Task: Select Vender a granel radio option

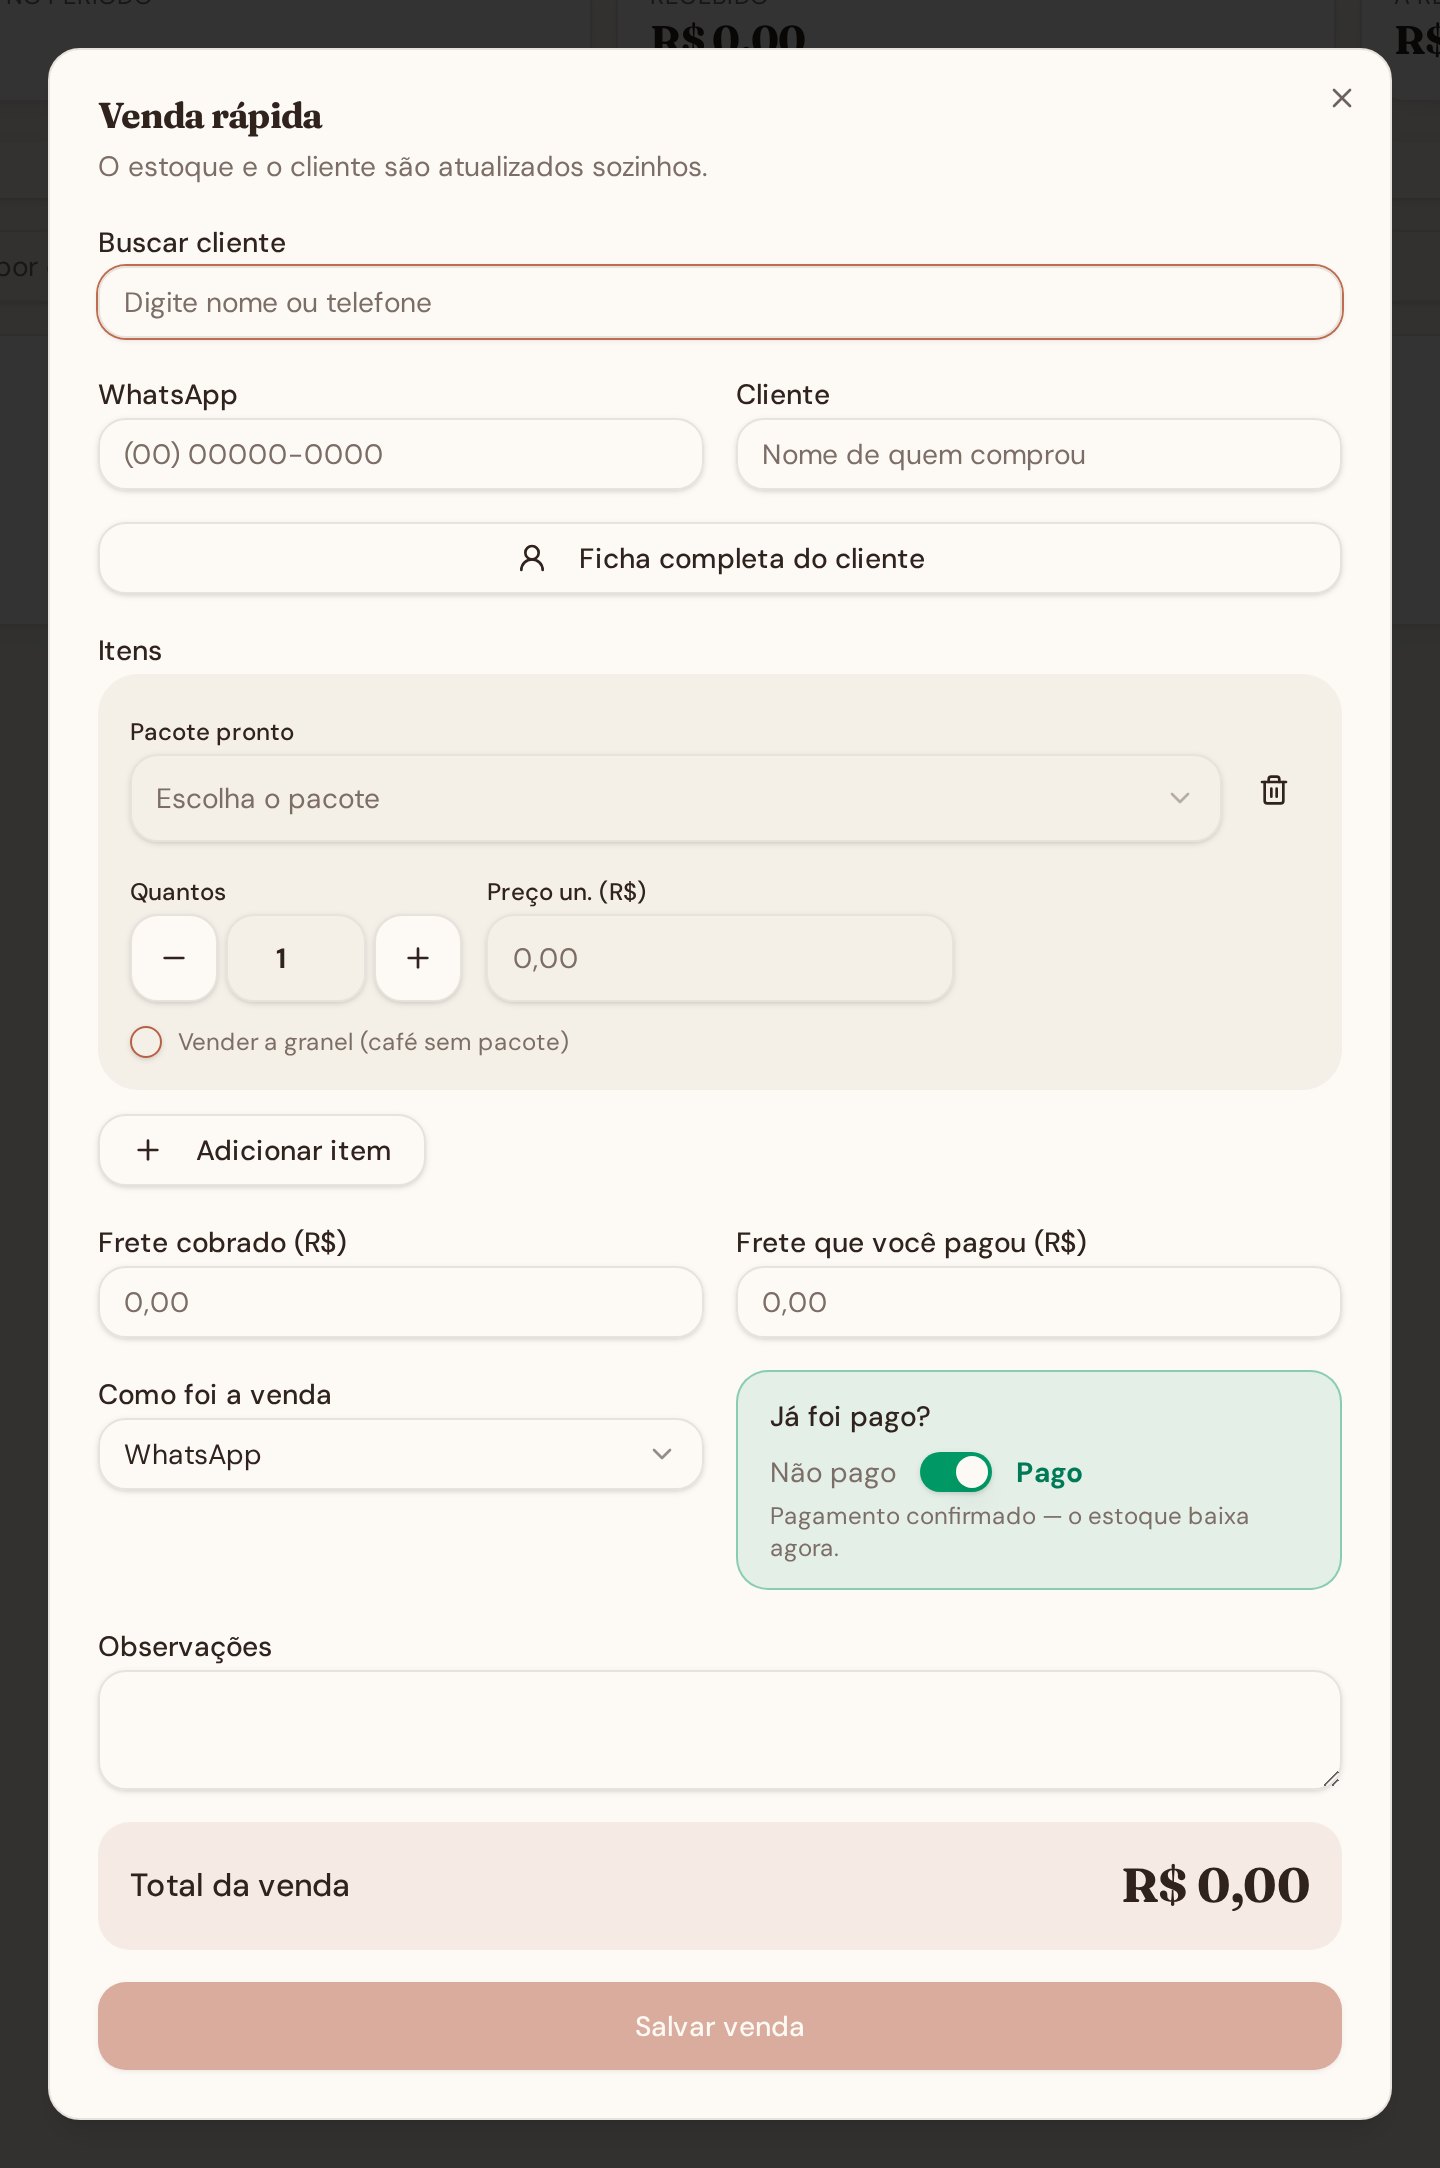Action: (x=146, y=1042)
